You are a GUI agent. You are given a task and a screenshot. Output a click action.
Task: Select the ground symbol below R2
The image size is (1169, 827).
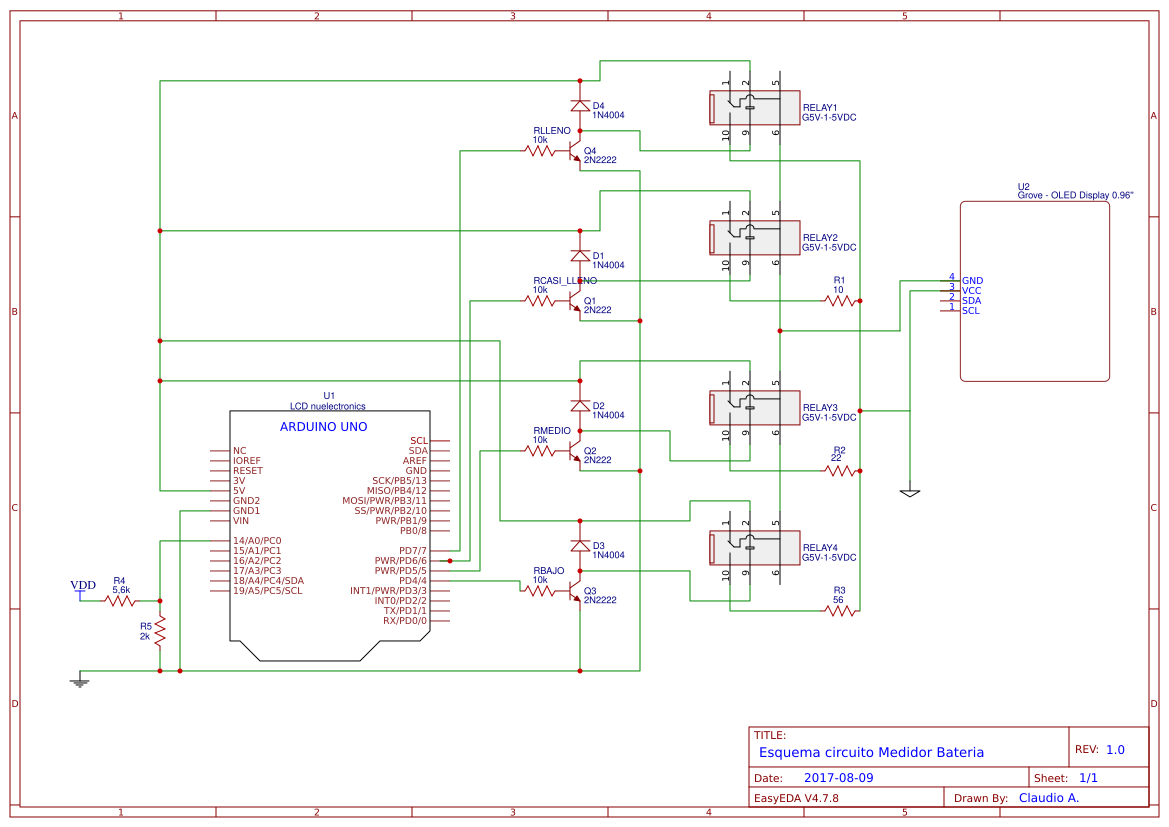tap(910, 492)
